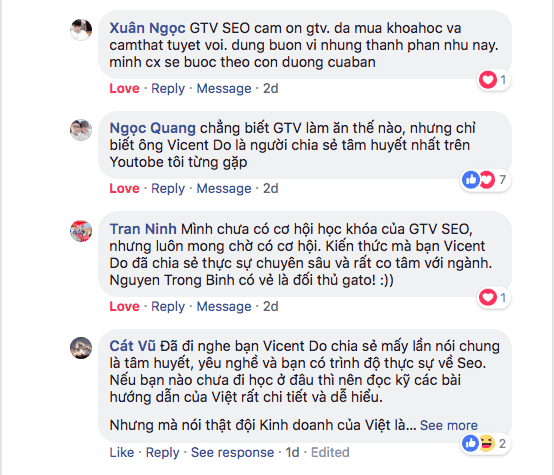Image resolution: width=554 pixels, height=475 pixels.
Task: Click the heart reaction on Tran Ninh's comment
Action: tap(494, 297)
